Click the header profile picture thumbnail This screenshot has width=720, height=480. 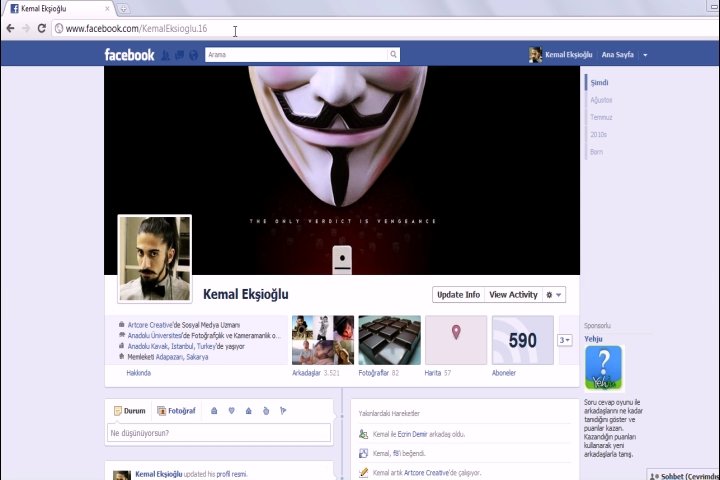click(x=535, y=55)
